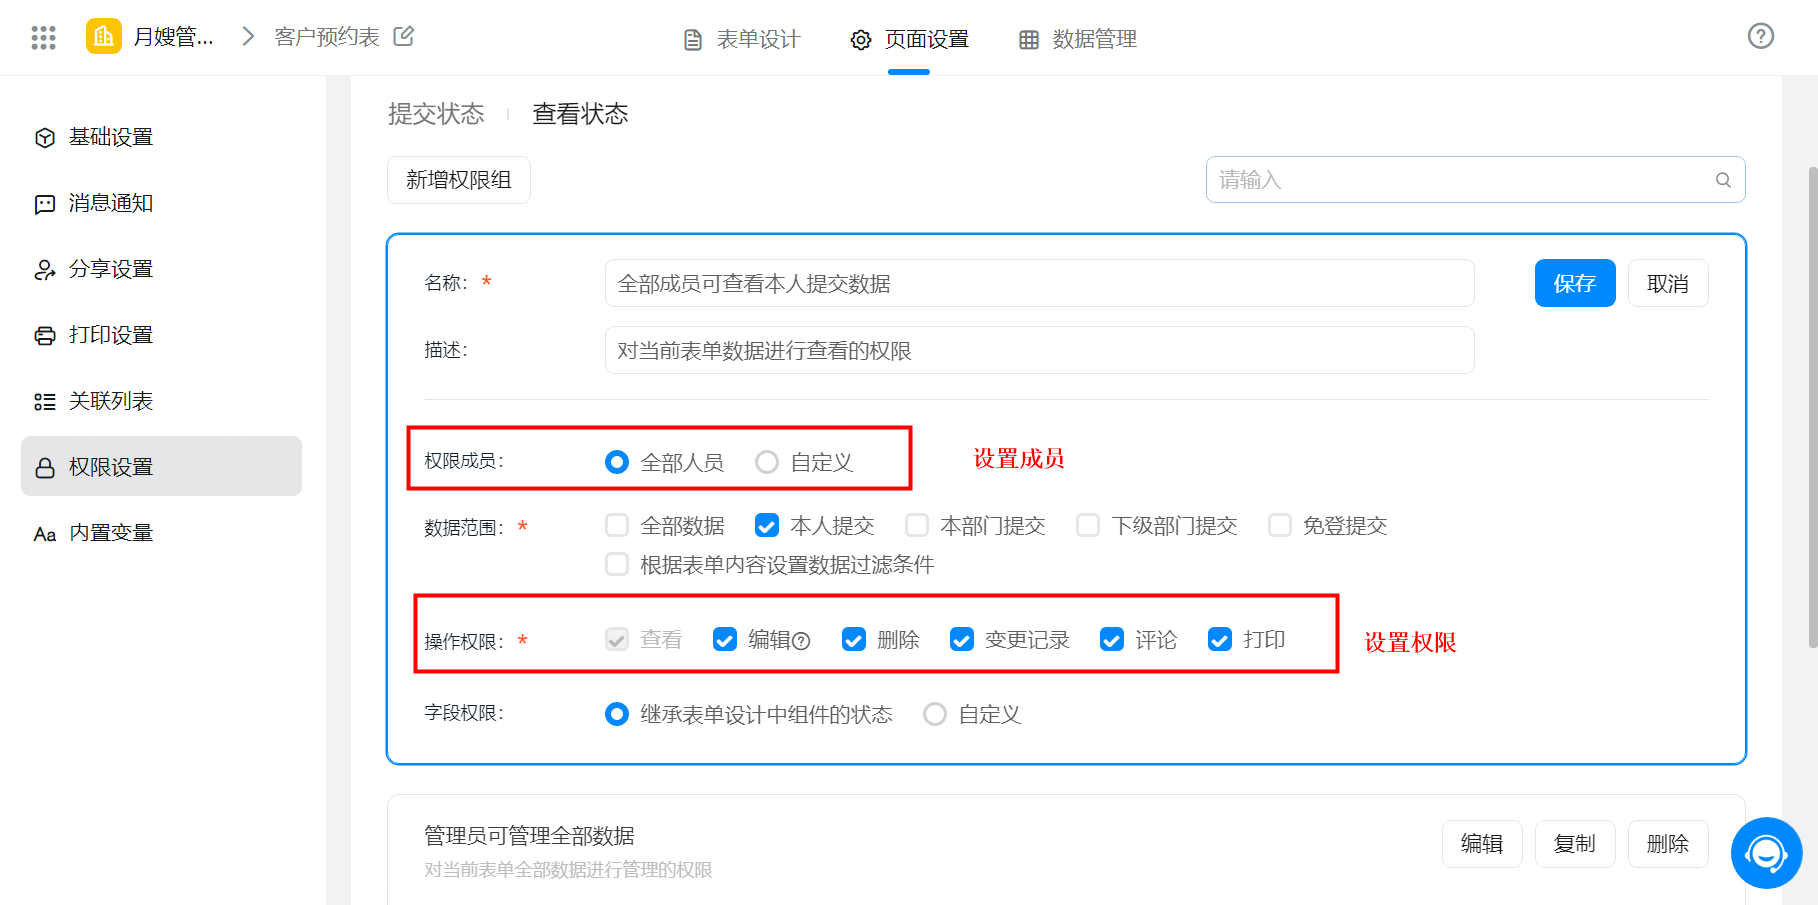Open the help question mark icon

[1761, 36]
